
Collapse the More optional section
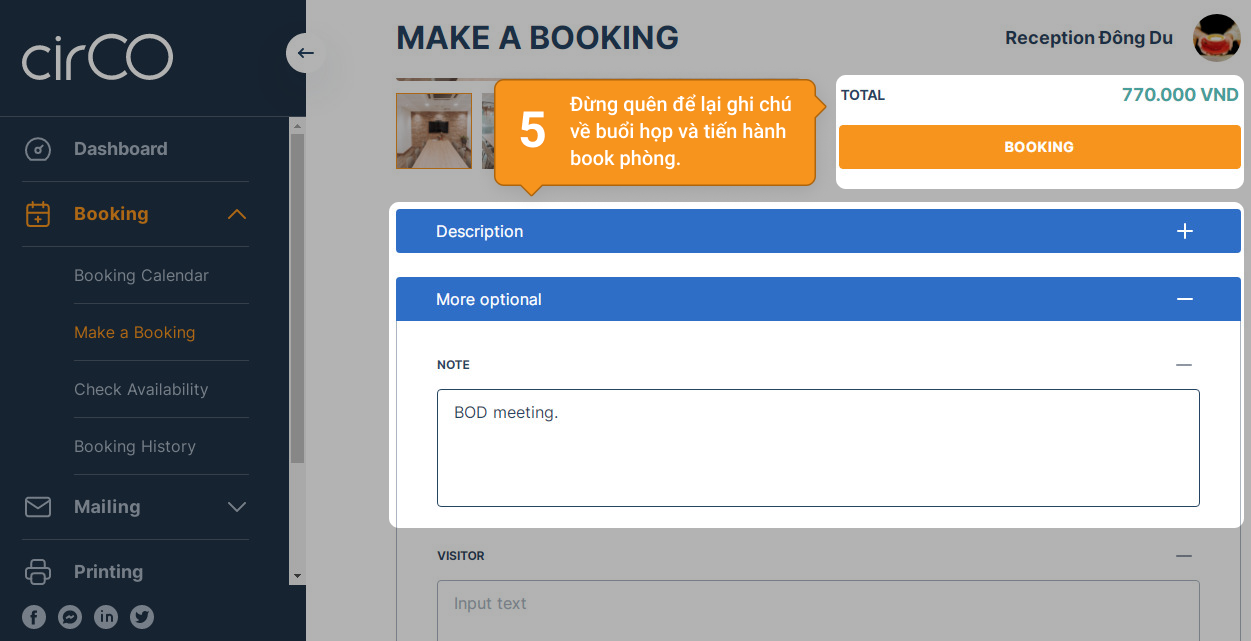coord(1185,299)
